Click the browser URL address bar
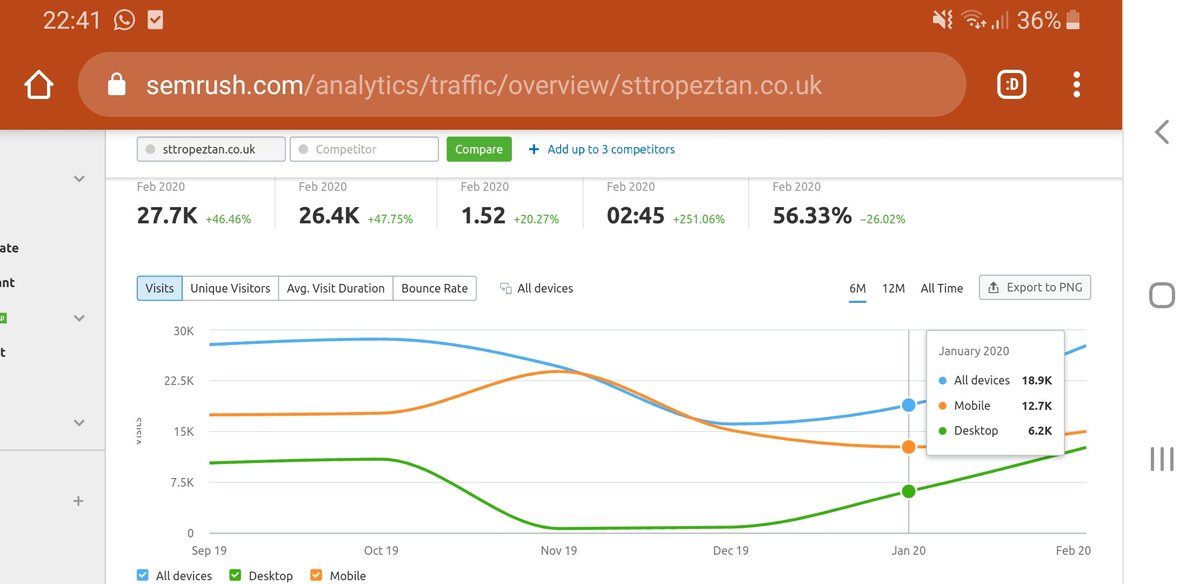 click(522, 85)
